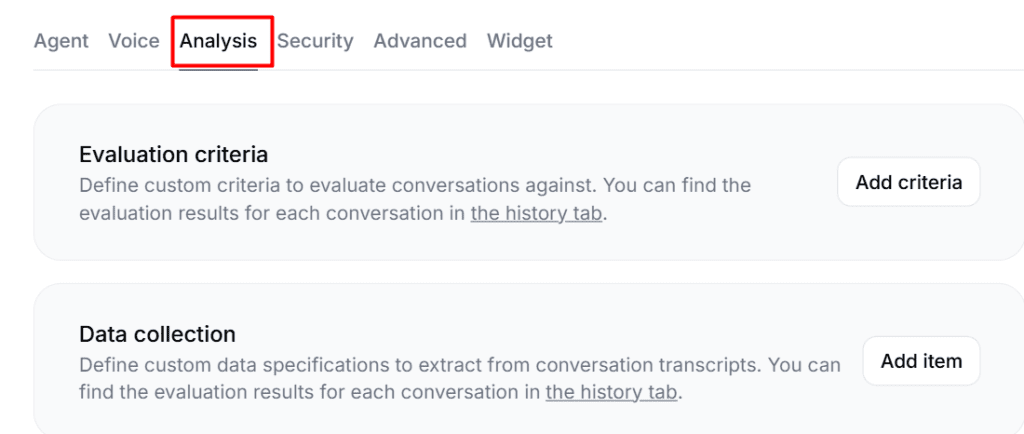The height and width of the screenshot is (434, 1024).
Task: Open the Advanced tab
Action: coord(420,41)
